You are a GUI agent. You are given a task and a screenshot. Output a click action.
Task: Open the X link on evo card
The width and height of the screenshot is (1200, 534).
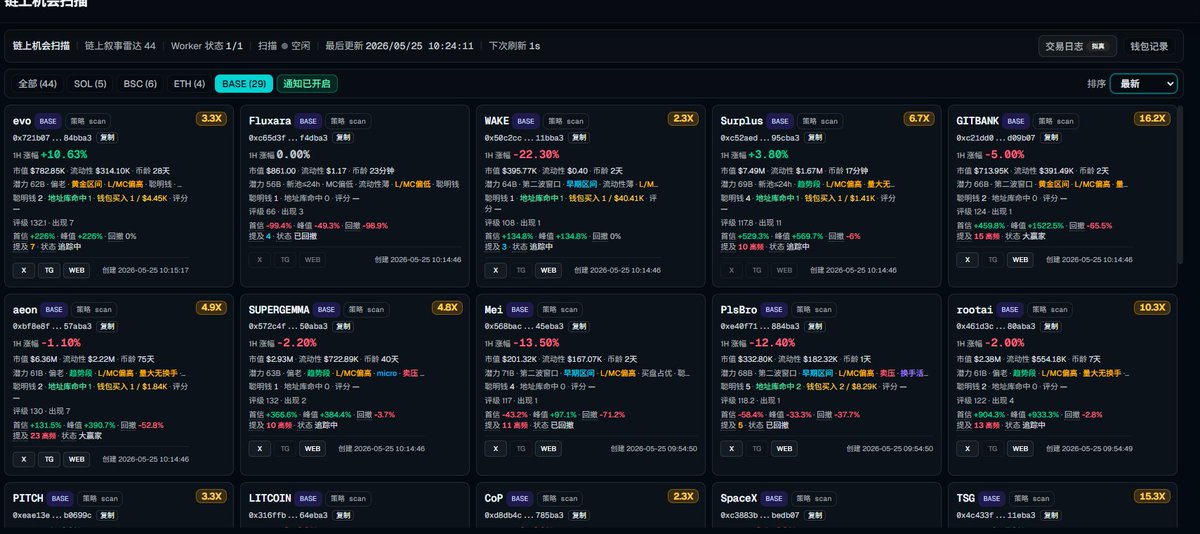[x=24, y=270]
